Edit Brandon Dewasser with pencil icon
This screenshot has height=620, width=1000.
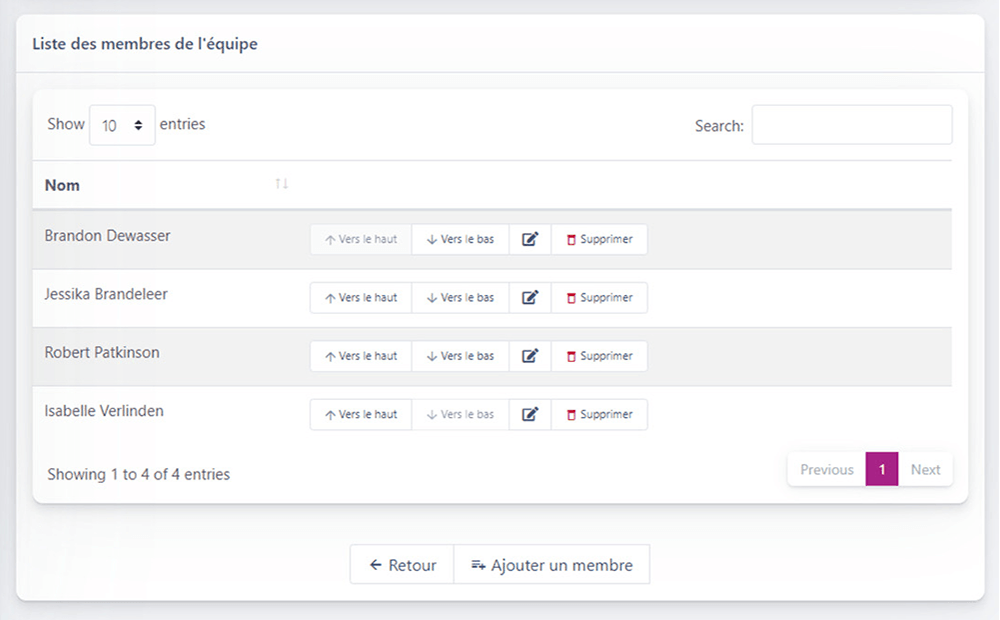[530, 239]
